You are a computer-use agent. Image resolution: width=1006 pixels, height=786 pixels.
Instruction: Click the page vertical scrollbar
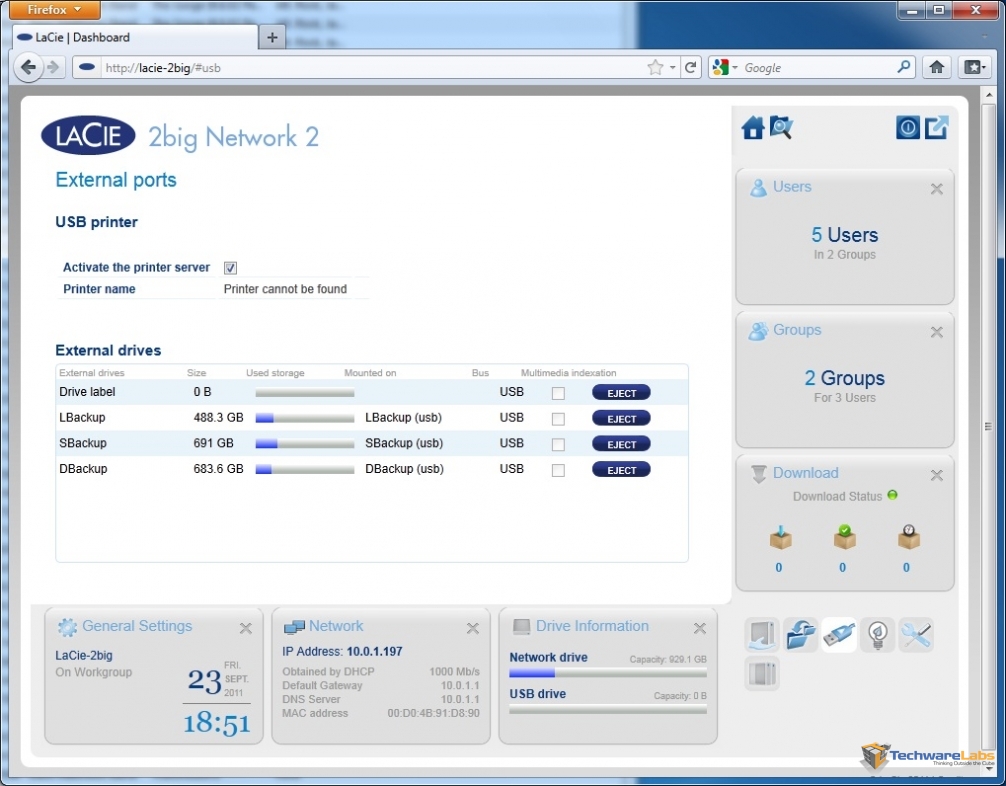tap(988, 427)
